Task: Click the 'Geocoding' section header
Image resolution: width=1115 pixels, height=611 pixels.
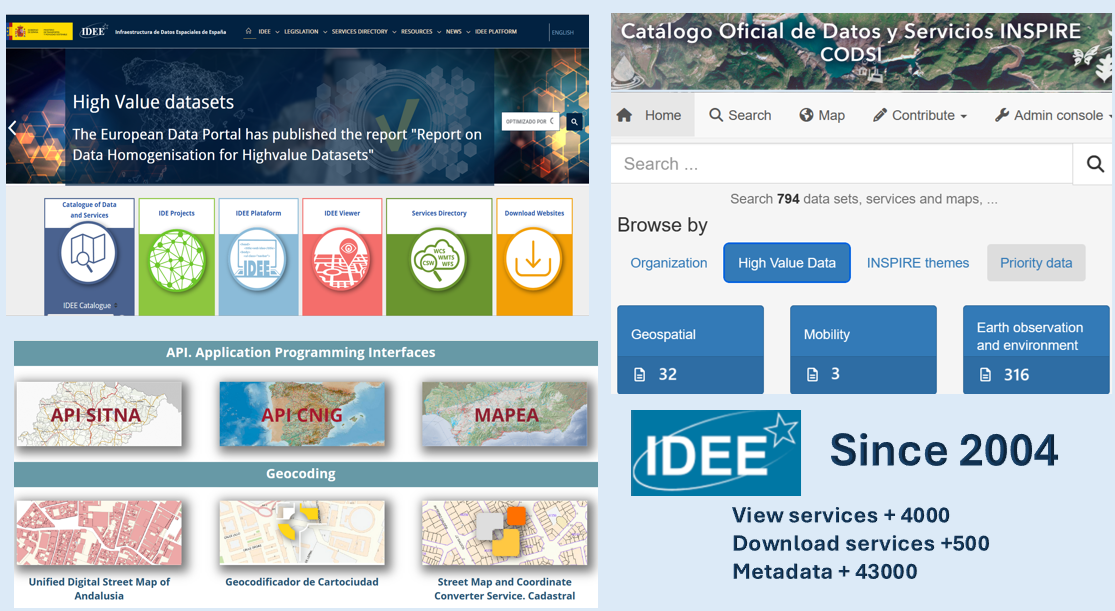Action: point(301,474)
